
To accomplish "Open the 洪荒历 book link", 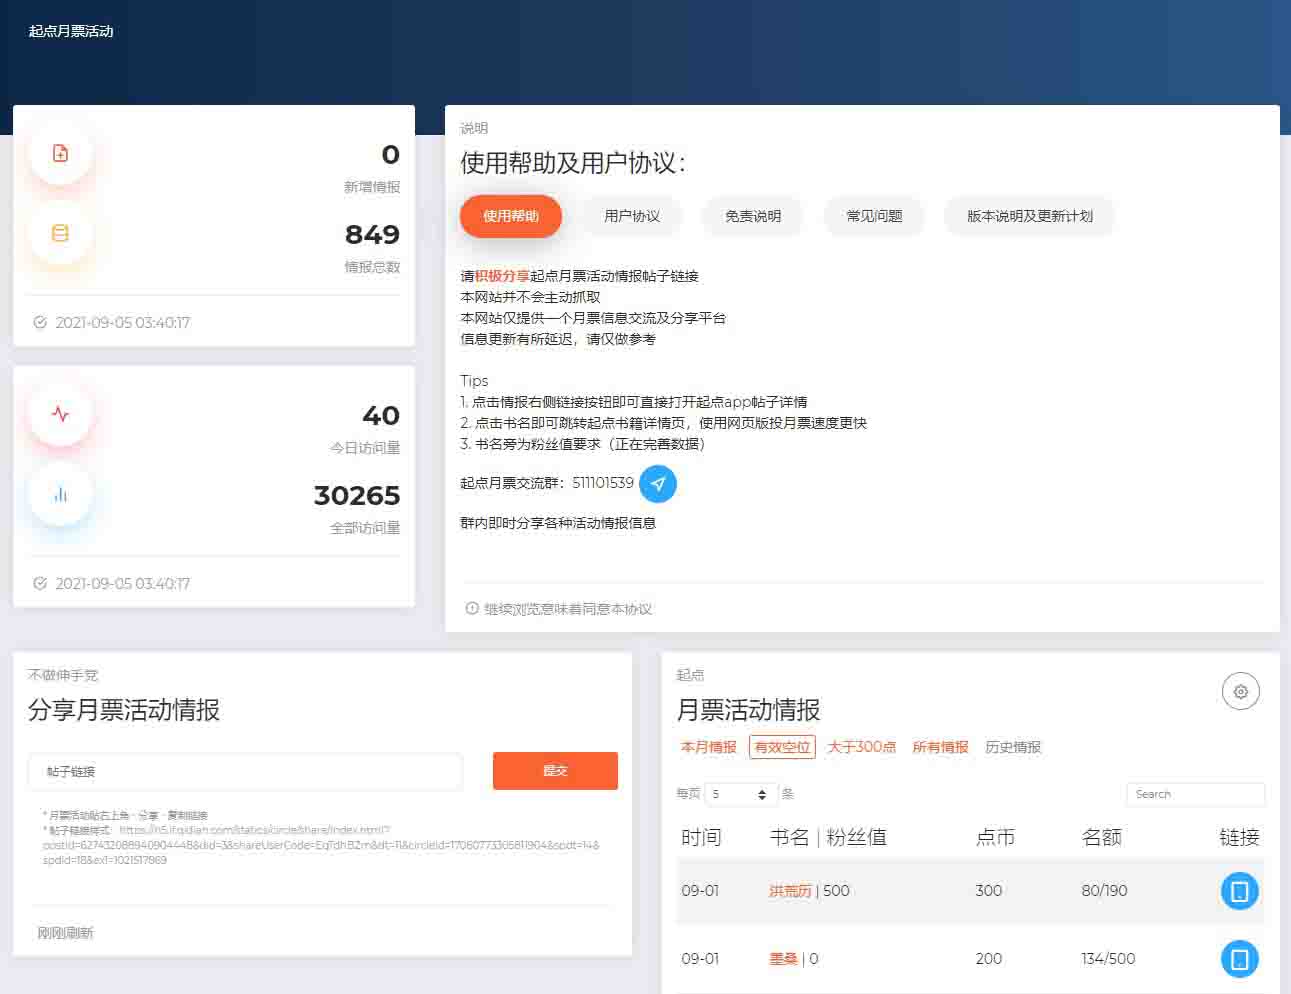I will pos(789,891).
